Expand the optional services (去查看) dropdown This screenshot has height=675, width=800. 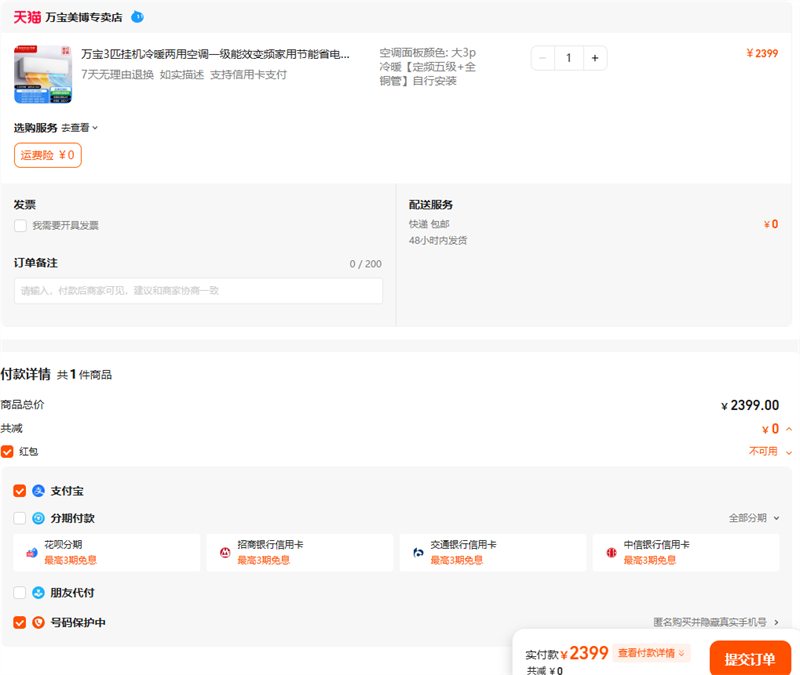80,128
